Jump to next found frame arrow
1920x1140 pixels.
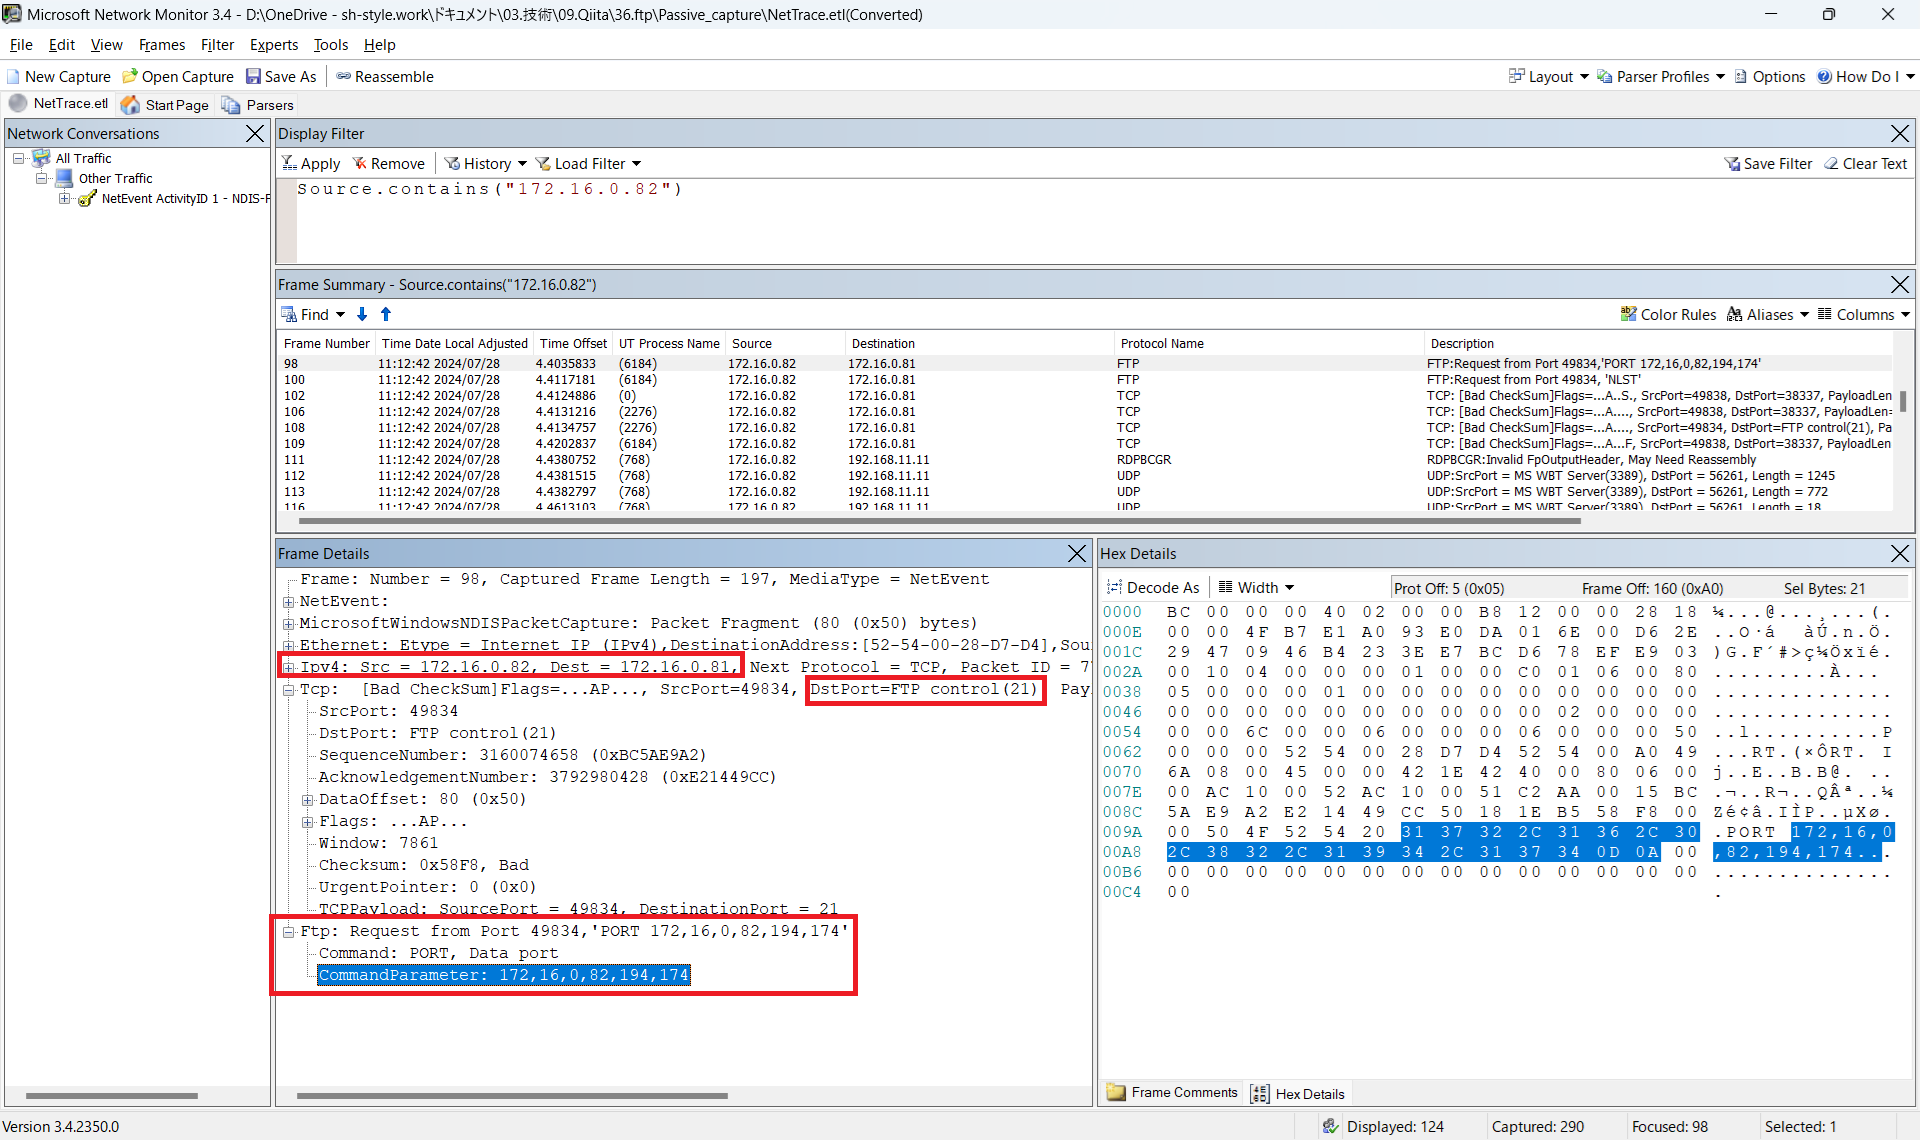pos(362,315)
